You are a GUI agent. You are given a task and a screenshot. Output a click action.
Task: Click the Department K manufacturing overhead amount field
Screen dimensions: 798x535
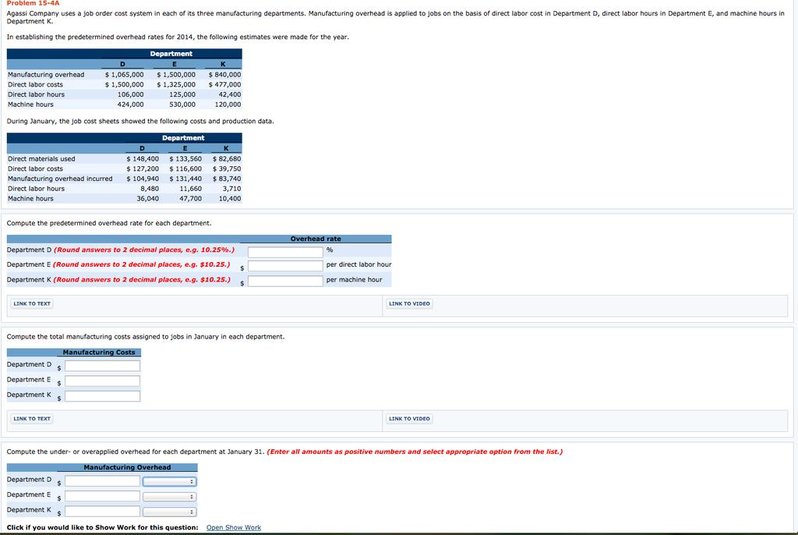tap(102, 511)
